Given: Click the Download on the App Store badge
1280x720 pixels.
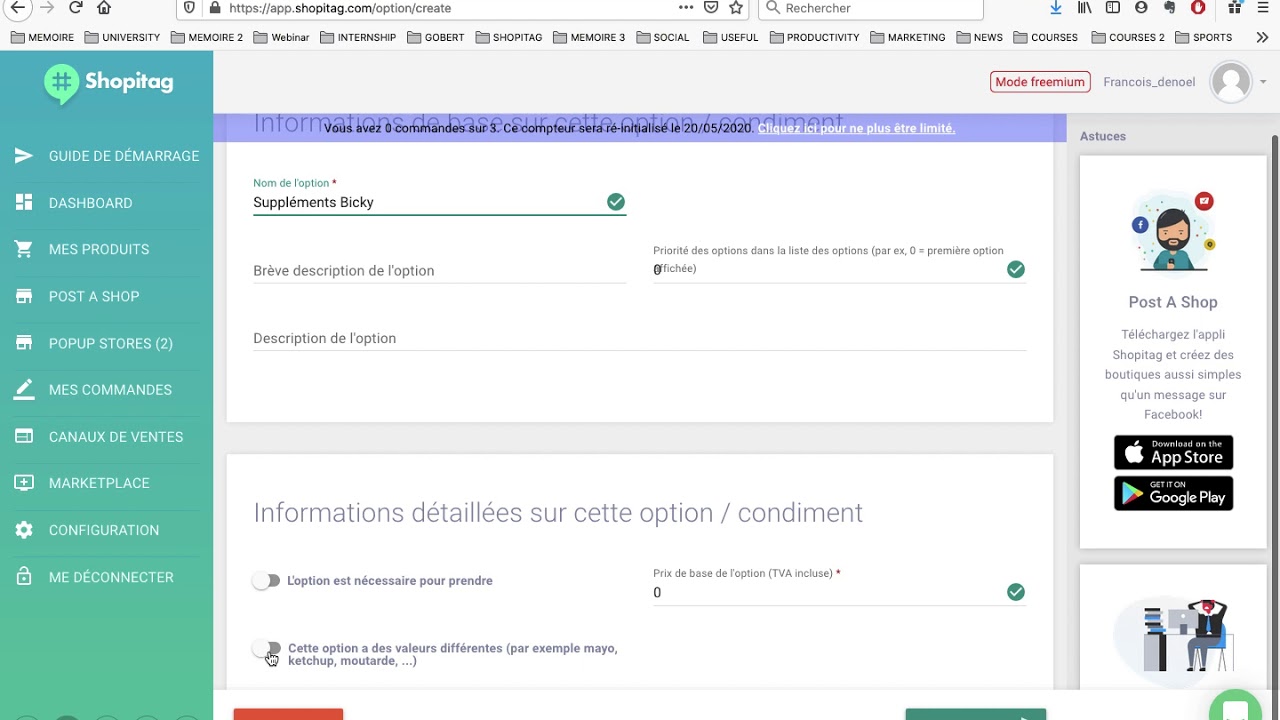Looking at the screenshot, I should [1173, 452].
